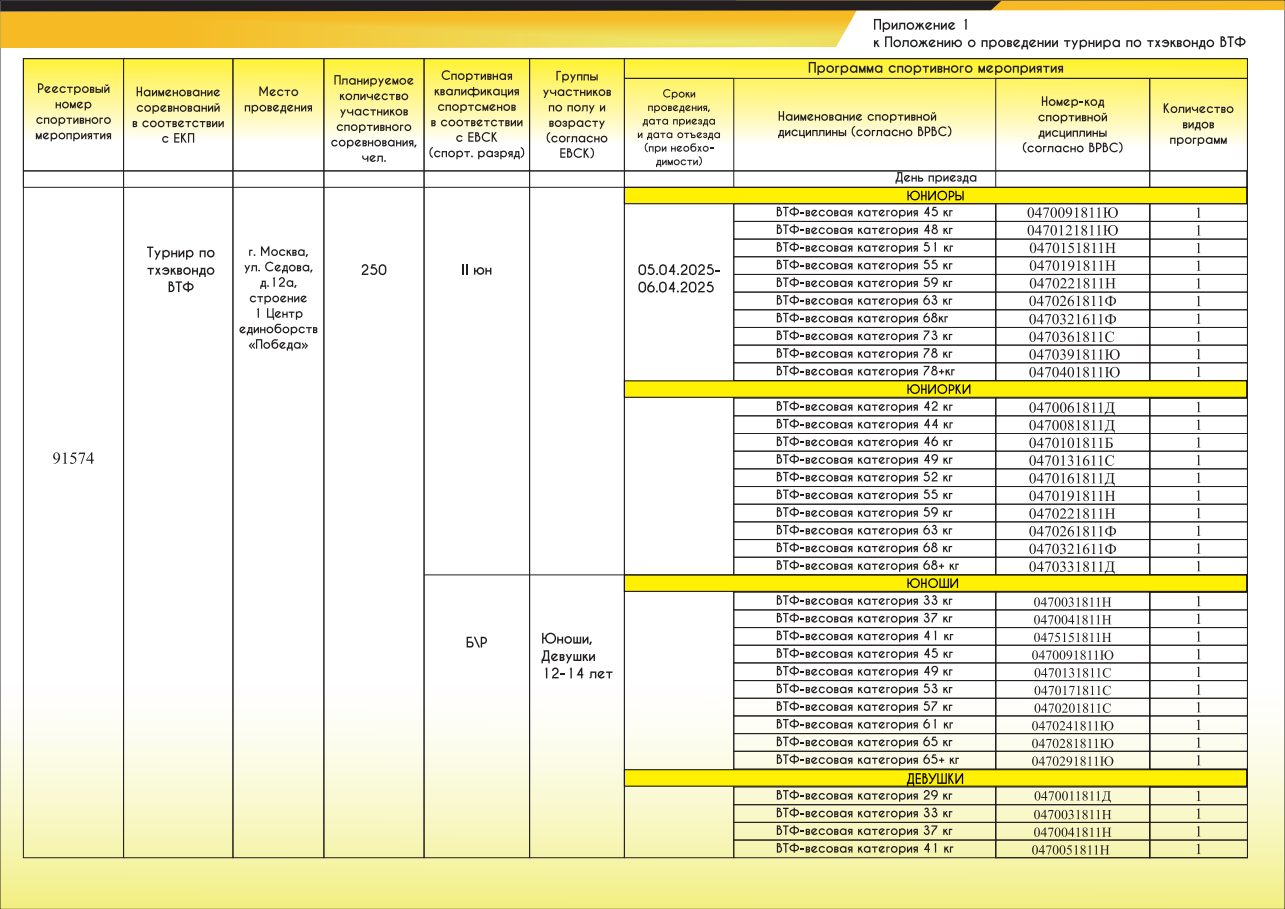Click the "Турнир по тхэквондо ВТФ" name cell
Screen dimensions: 1285x909
coord(179,270)
